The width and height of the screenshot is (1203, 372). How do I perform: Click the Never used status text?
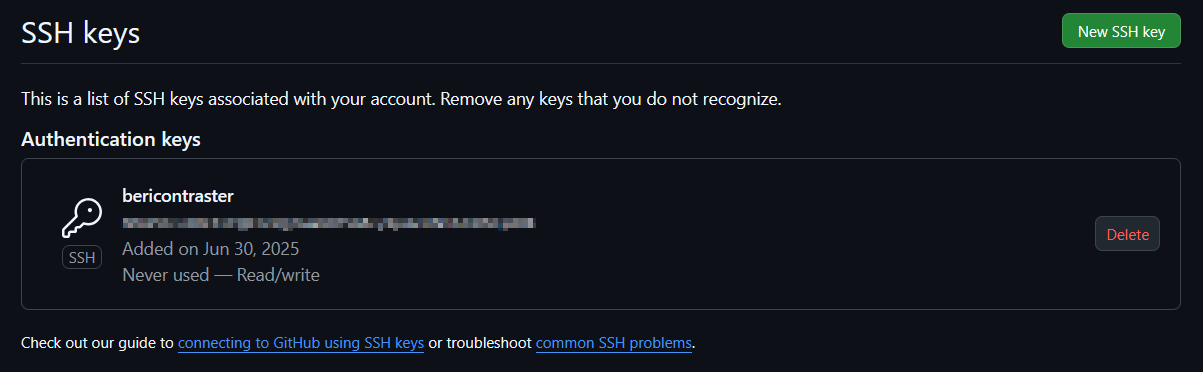pos(166,274)
